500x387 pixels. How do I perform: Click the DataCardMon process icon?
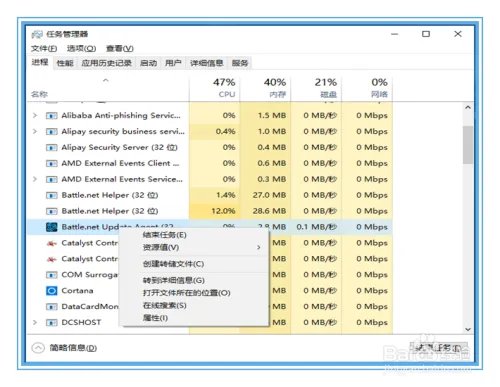pos(51,307)
